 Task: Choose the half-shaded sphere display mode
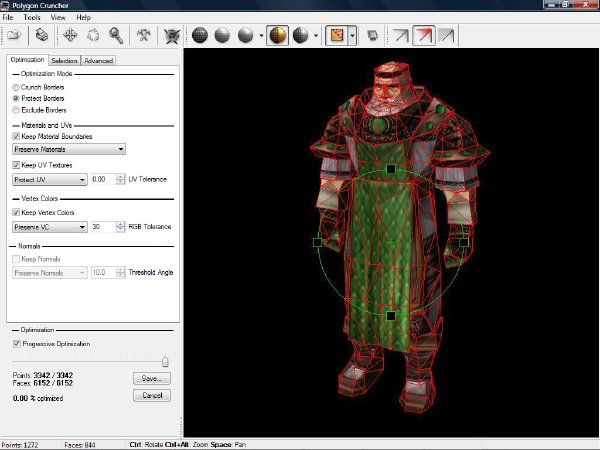300,35
